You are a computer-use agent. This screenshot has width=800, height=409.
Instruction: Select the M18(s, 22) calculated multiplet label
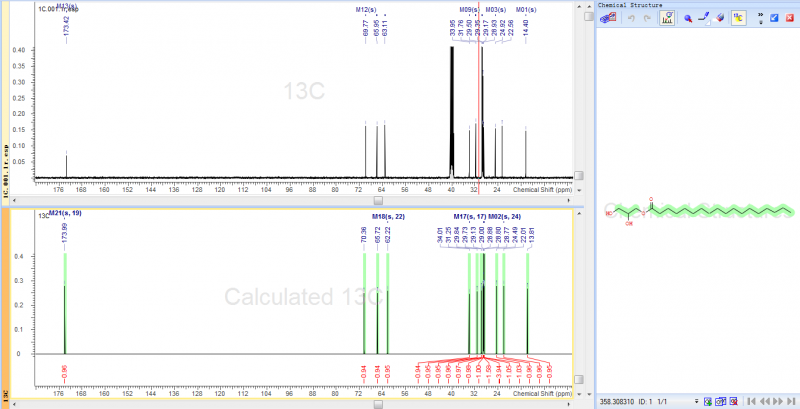click(x=388, y=216)
